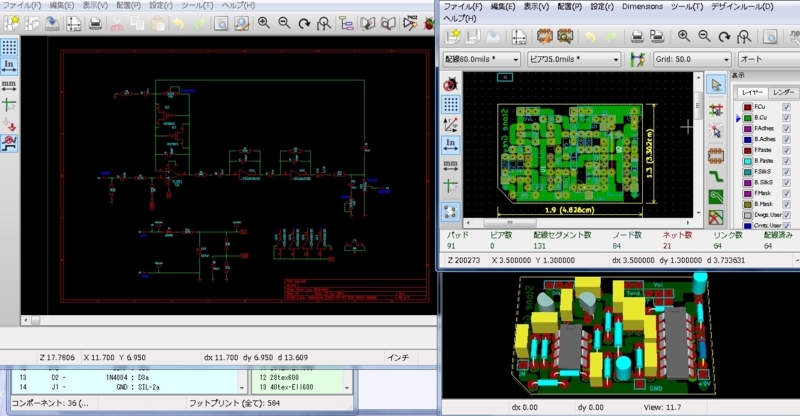Select Highlight net tool in Pcbnew

point(716,110)
